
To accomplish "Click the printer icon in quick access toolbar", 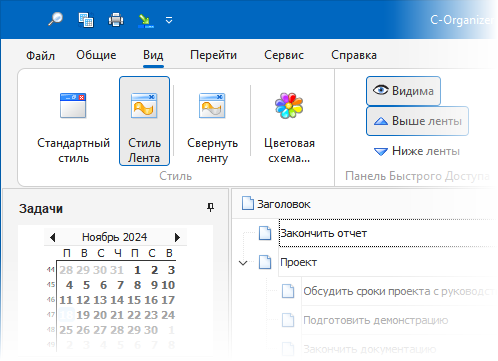I will tap(116, 20).
